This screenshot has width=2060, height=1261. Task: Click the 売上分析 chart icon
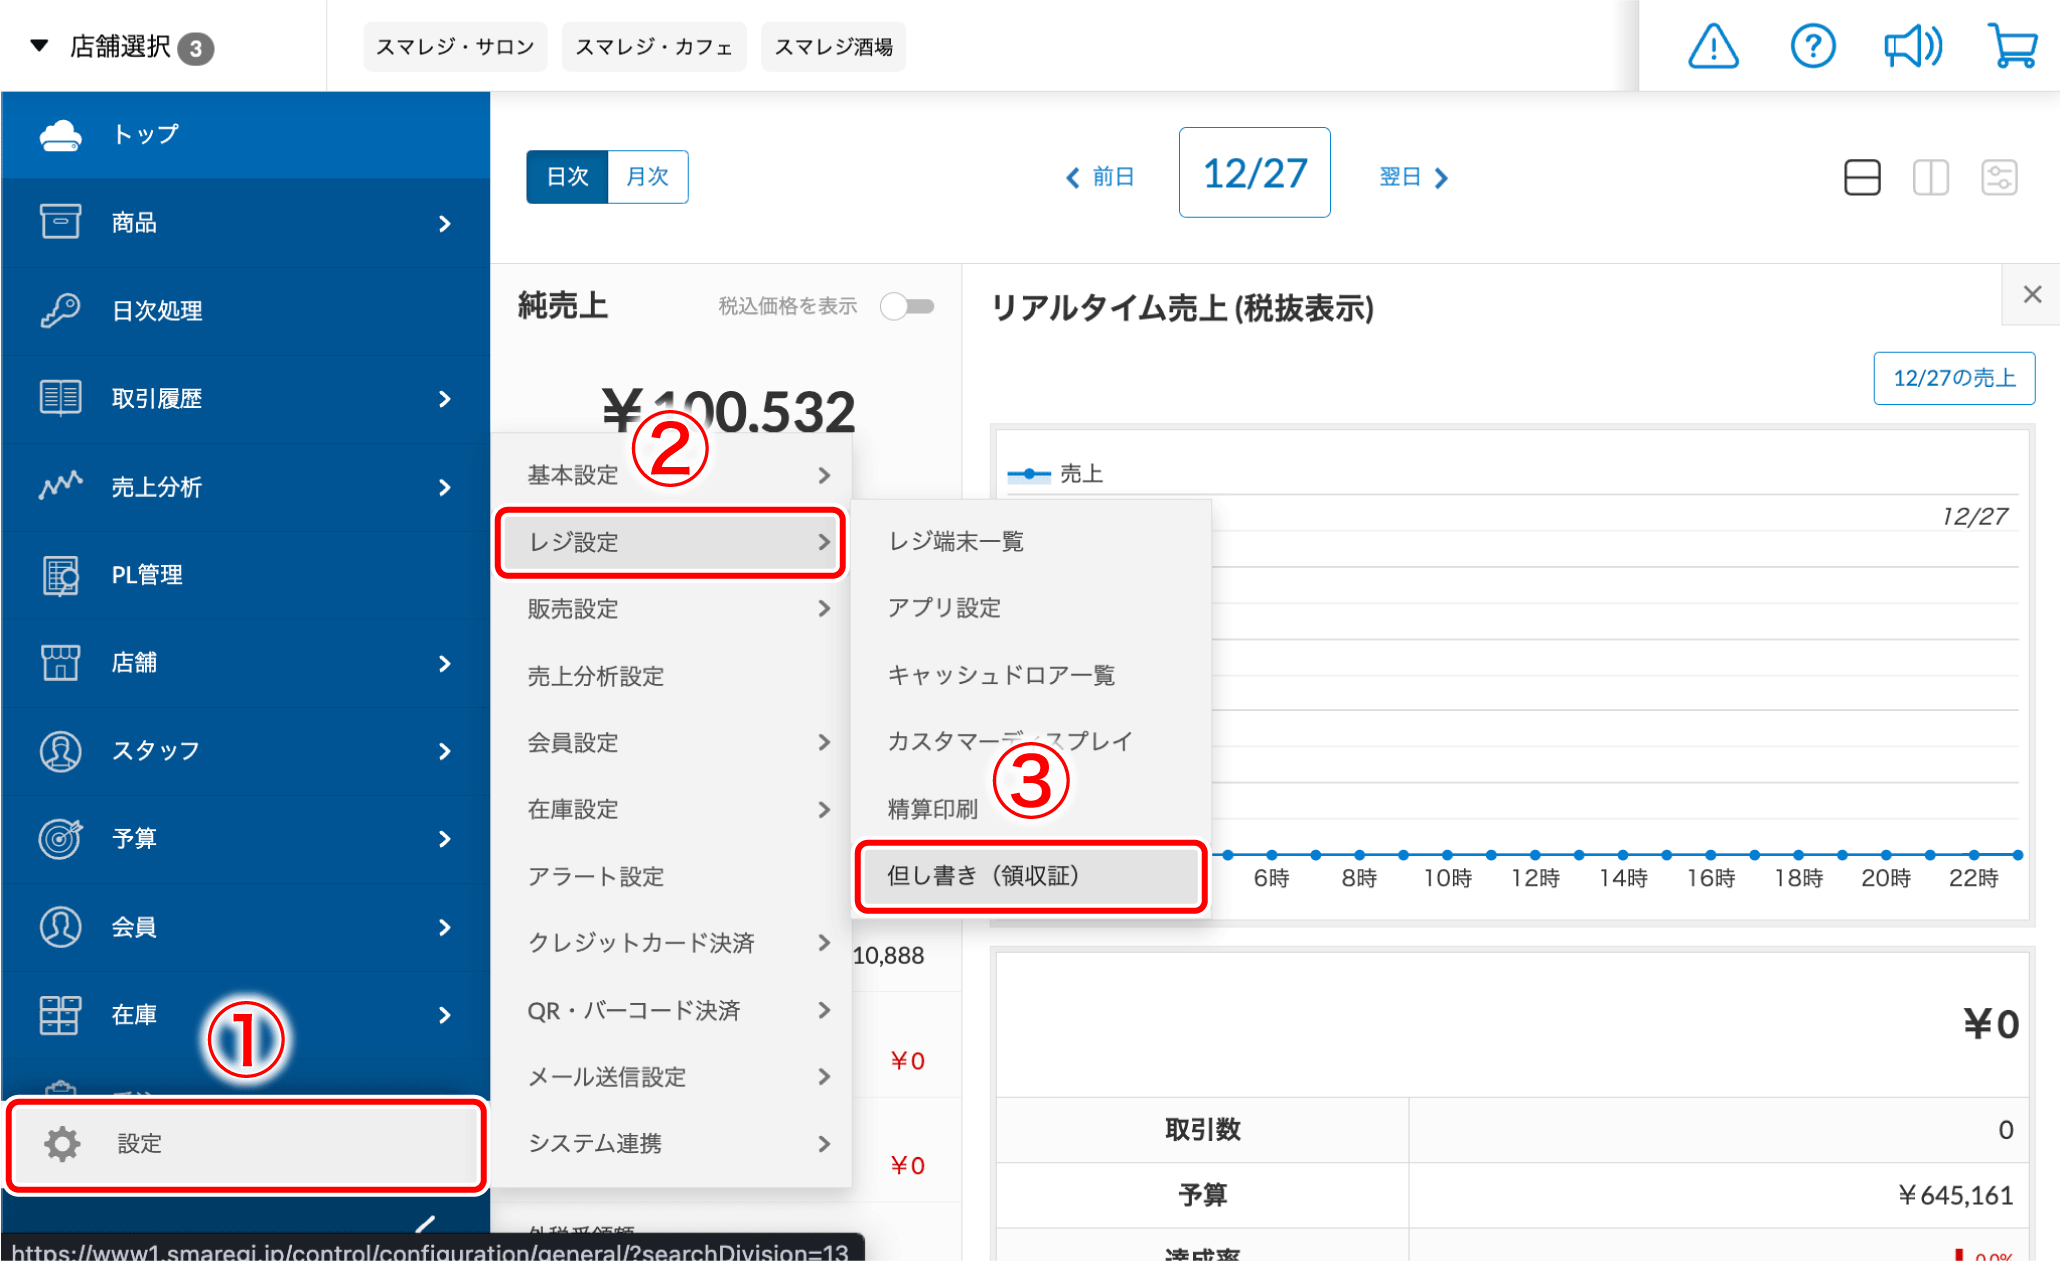[x=60, y=486]
